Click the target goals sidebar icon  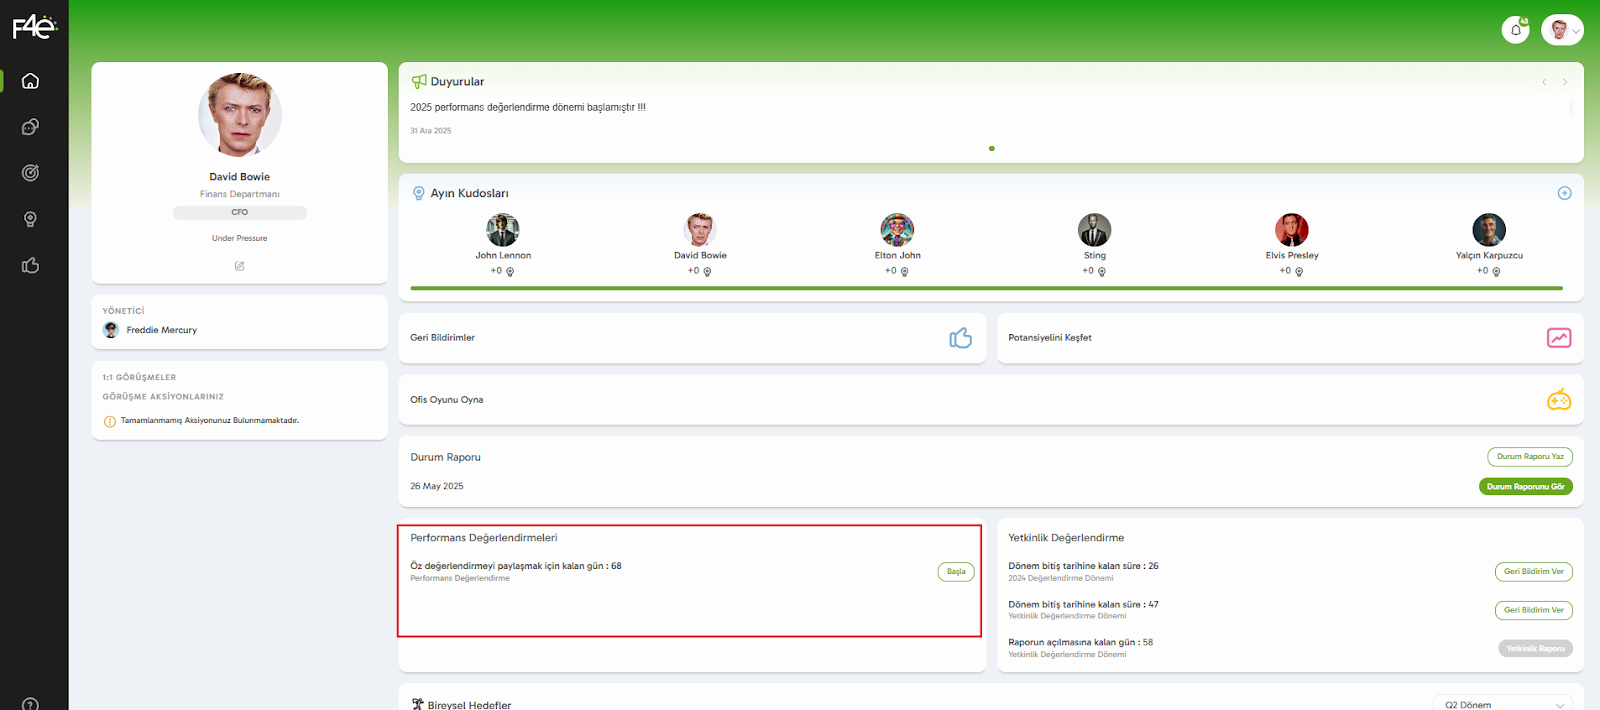click(x=30, y=173)
